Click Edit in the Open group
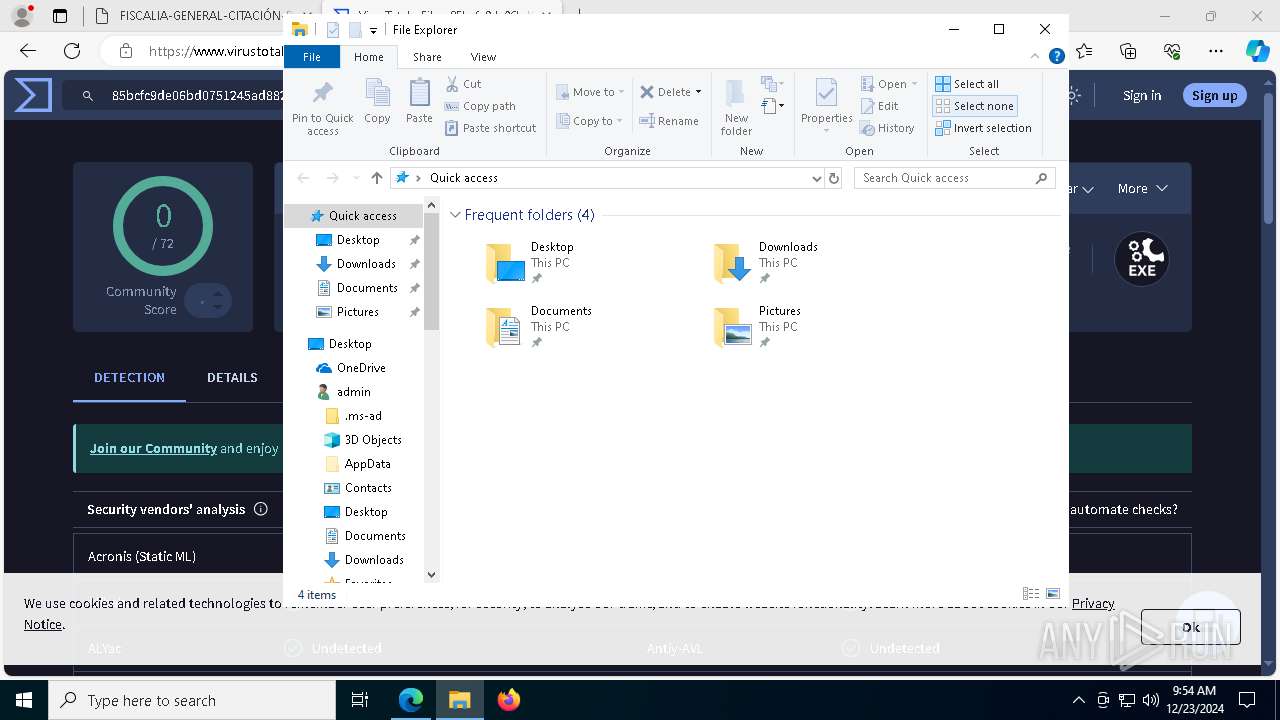This screenshot has height=720, width=1280. [x=879, y=106]
